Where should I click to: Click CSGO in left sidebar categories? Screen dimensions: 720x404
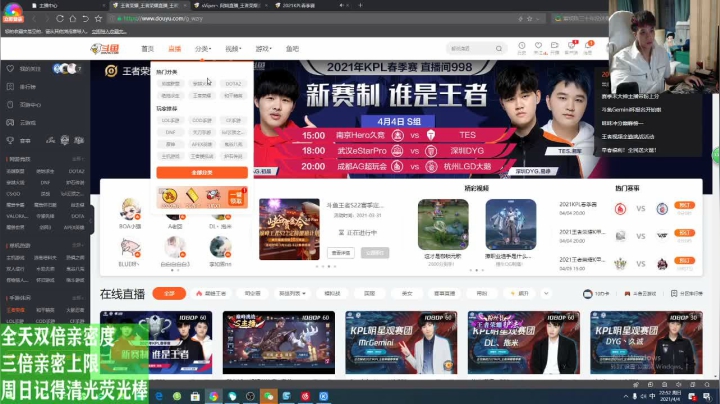tap(13, 194)
